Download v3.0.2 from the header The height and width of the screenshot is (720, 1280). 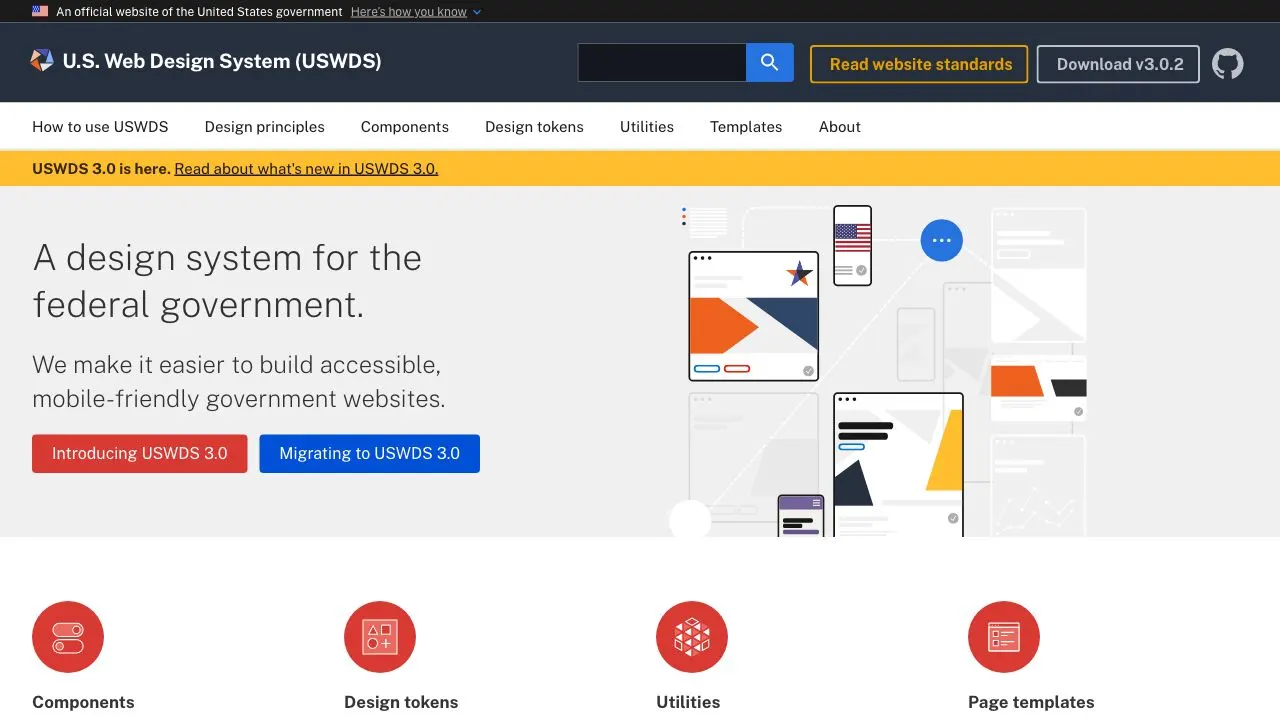(x=1119, y=64)
